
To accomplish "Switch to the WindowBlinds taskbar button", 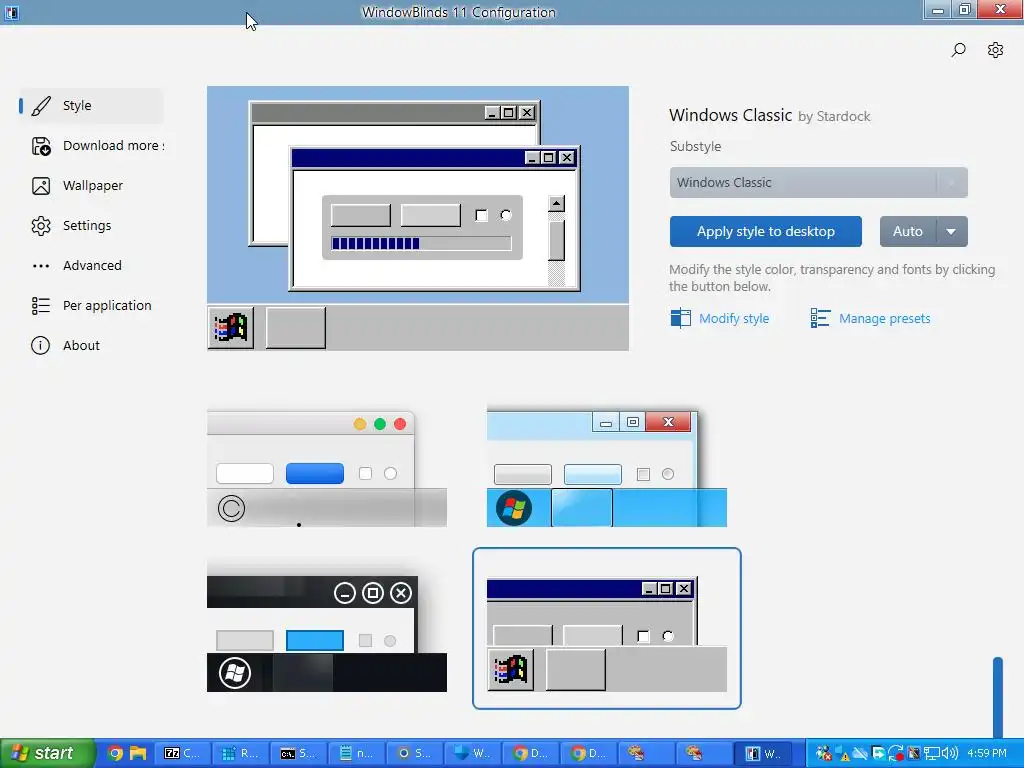I will (763, 753).
